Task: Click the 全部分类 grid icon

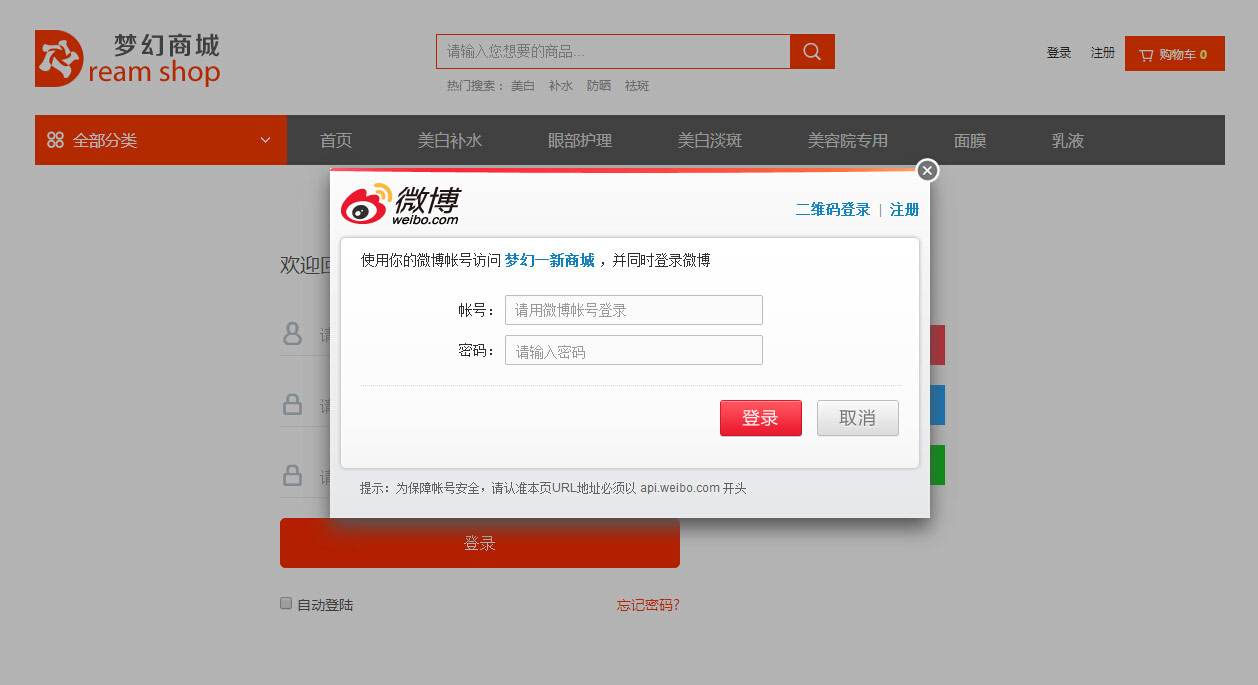Action: [56, 140]
